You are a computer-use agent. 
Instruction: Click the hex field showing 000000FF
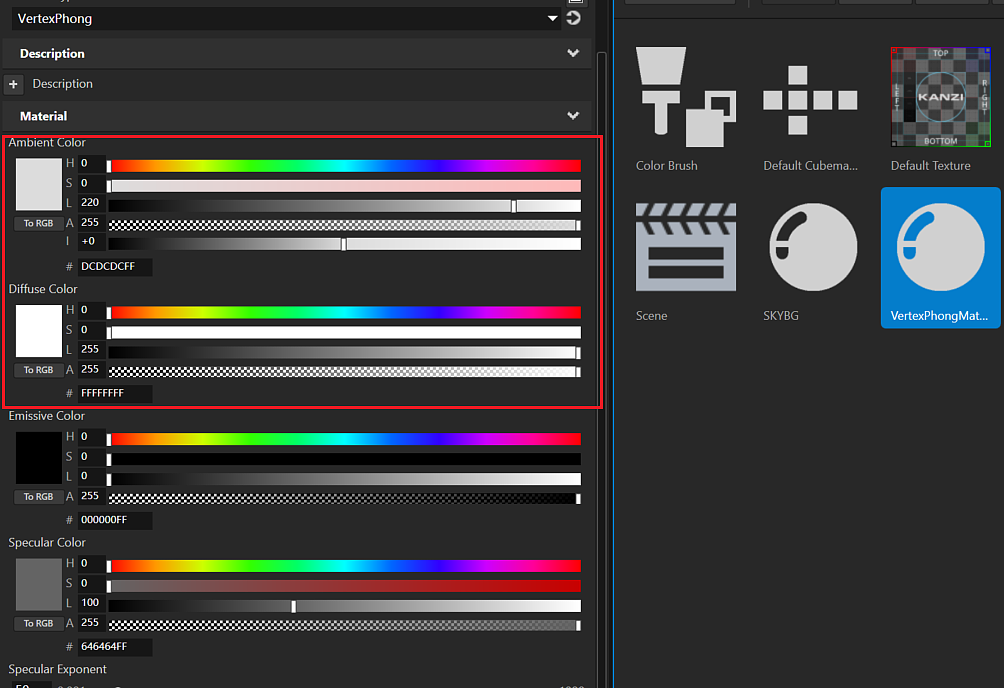click(x=115, y=520)
